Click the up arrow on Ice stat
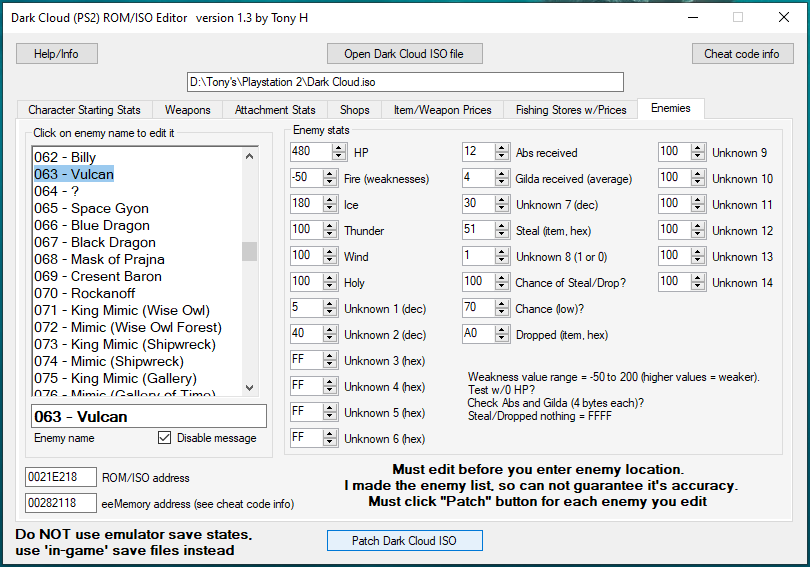Screen dimensions: 810x567 tap(337, 201)
